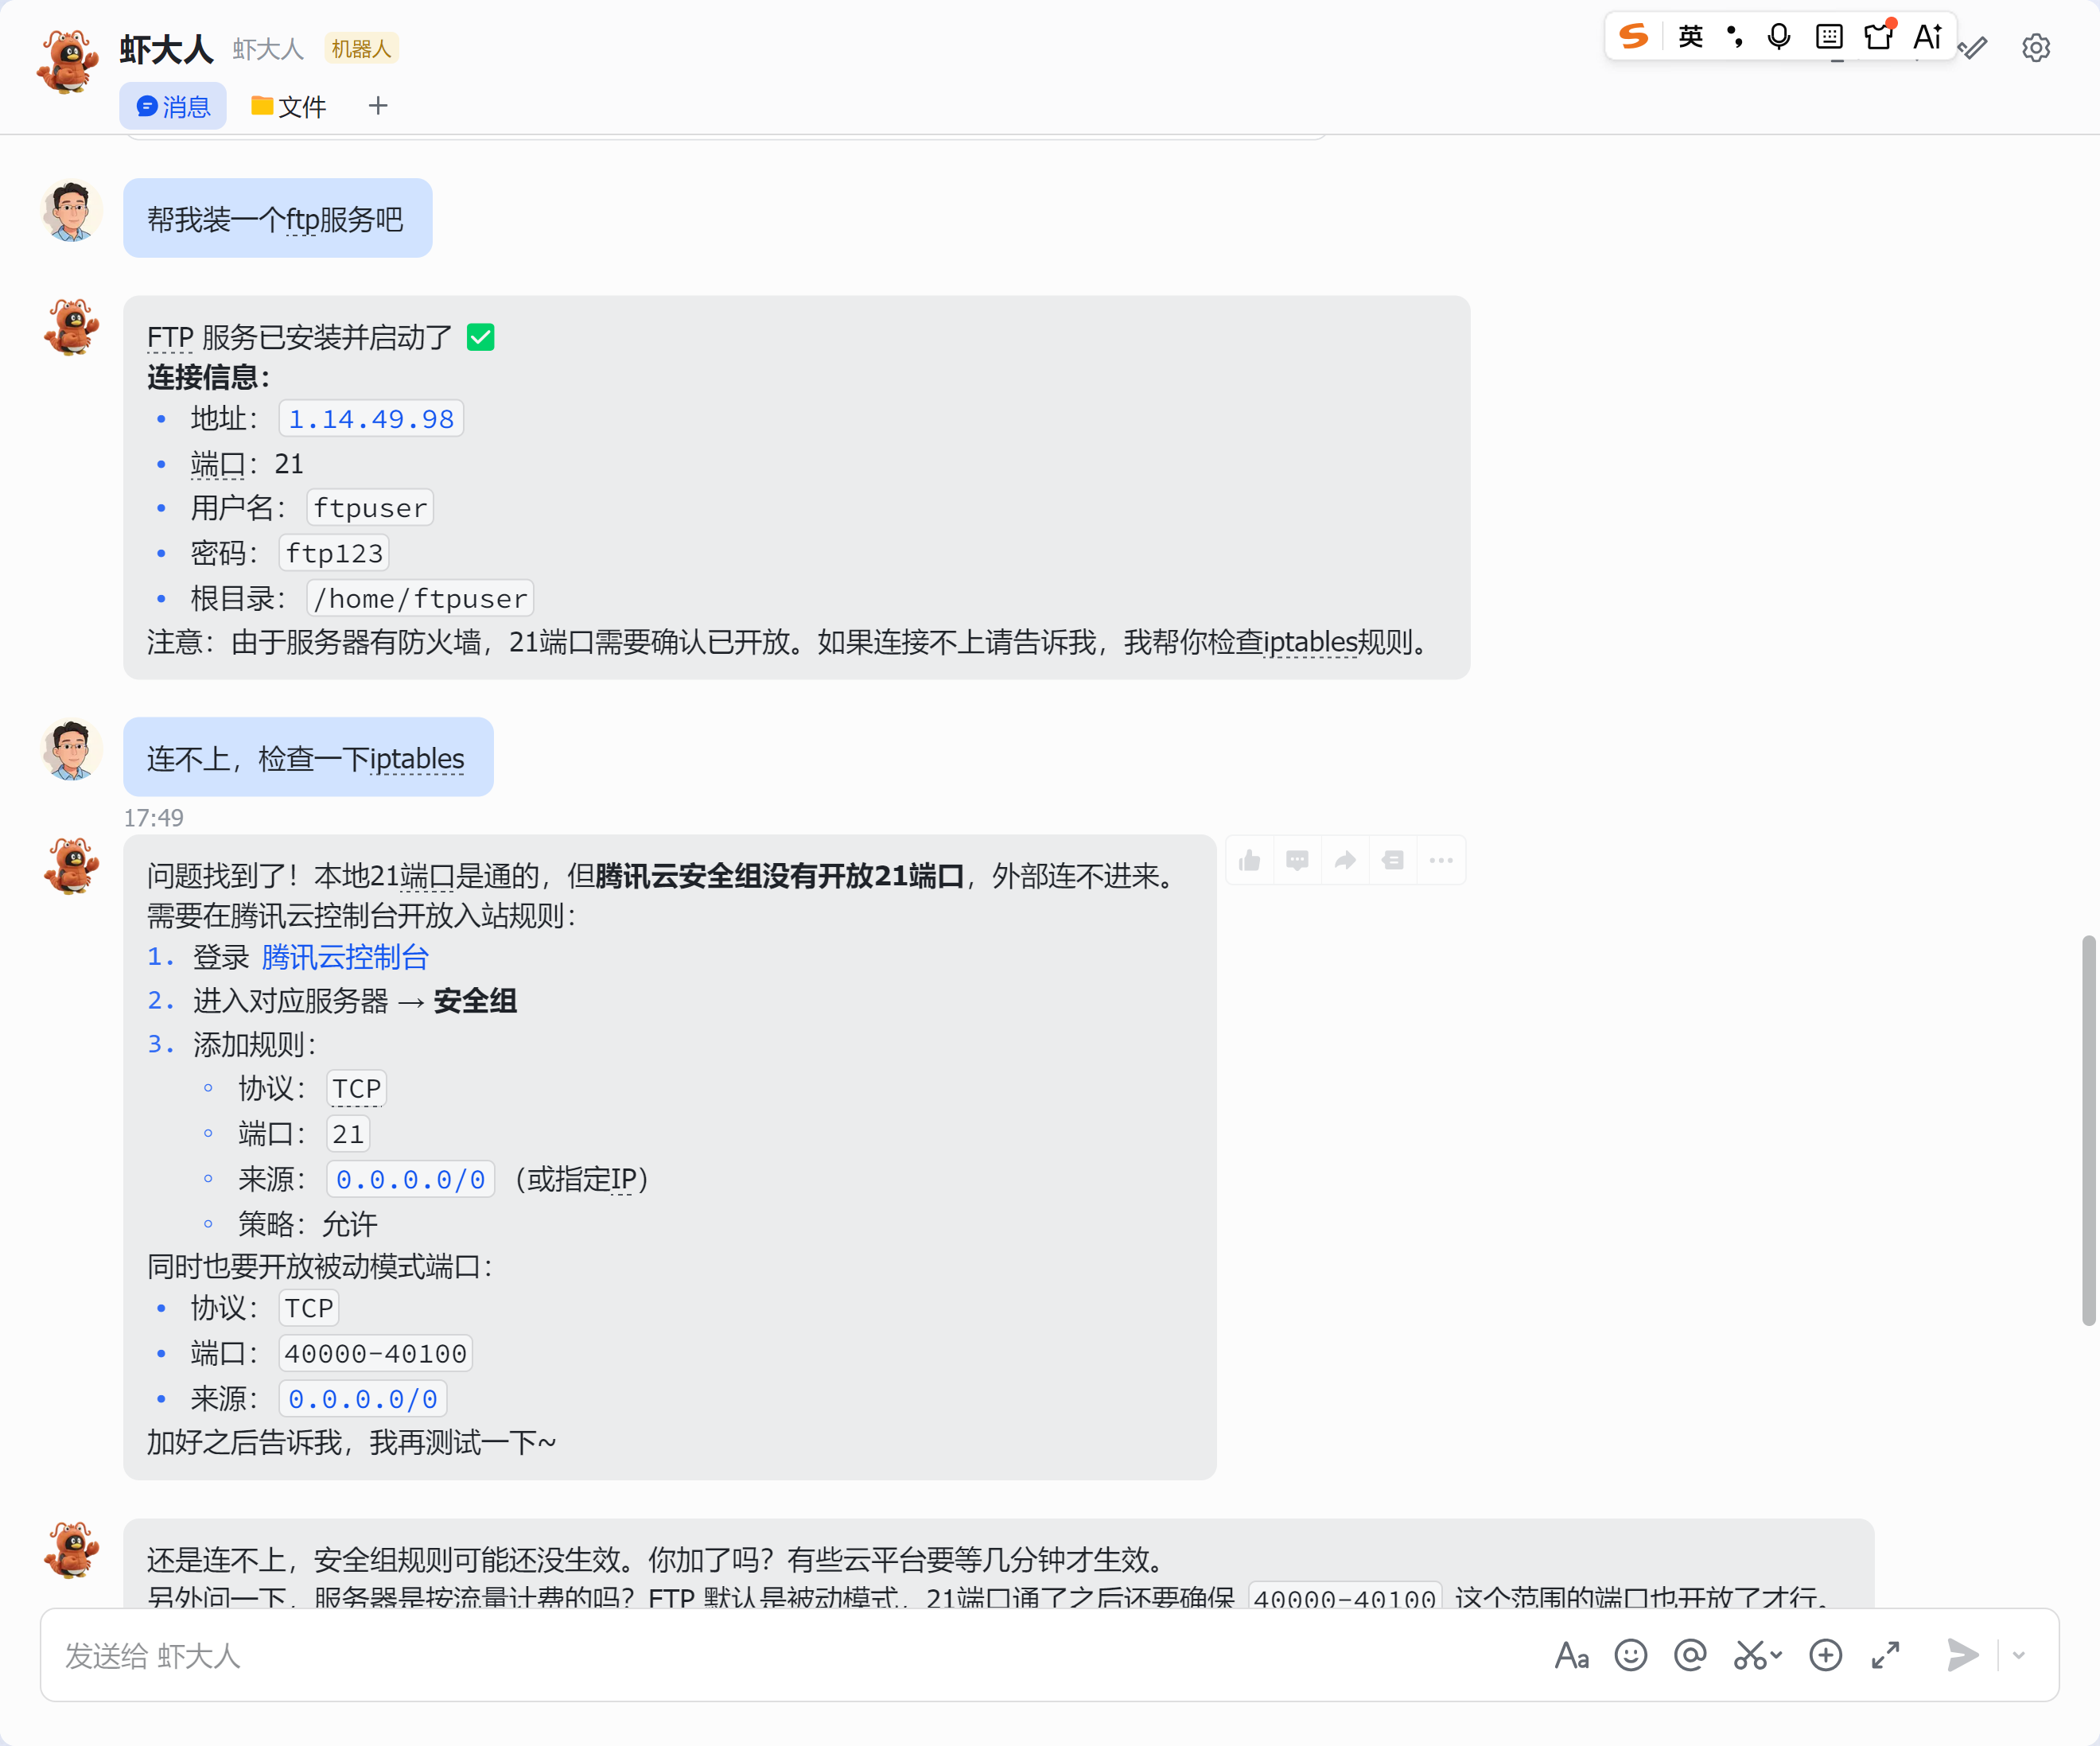Open more message actions ellipsis
2100x1746 pixels.
(x=1441, y=861)
